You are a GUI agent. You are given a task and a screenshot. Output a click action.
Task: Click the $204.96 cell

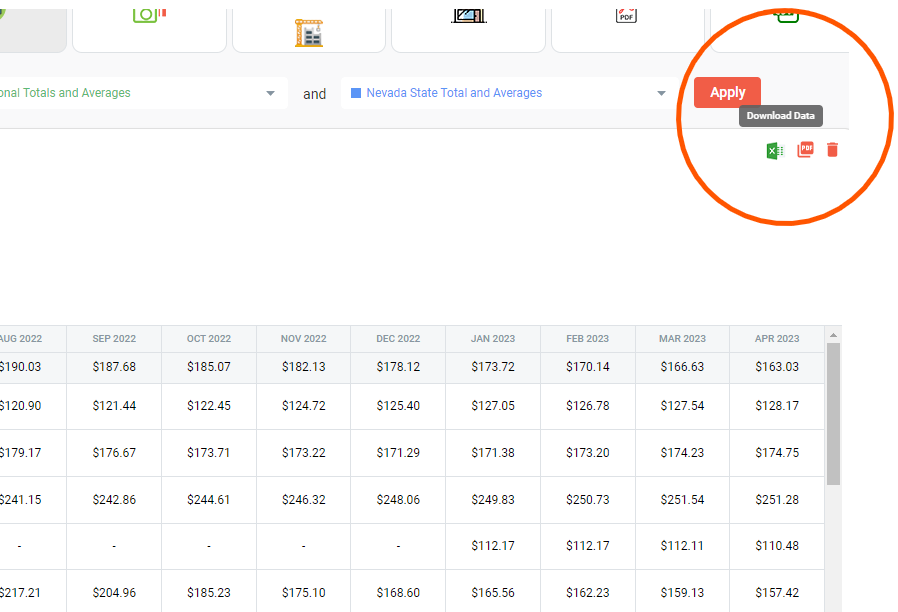click(x=114, y=593)
